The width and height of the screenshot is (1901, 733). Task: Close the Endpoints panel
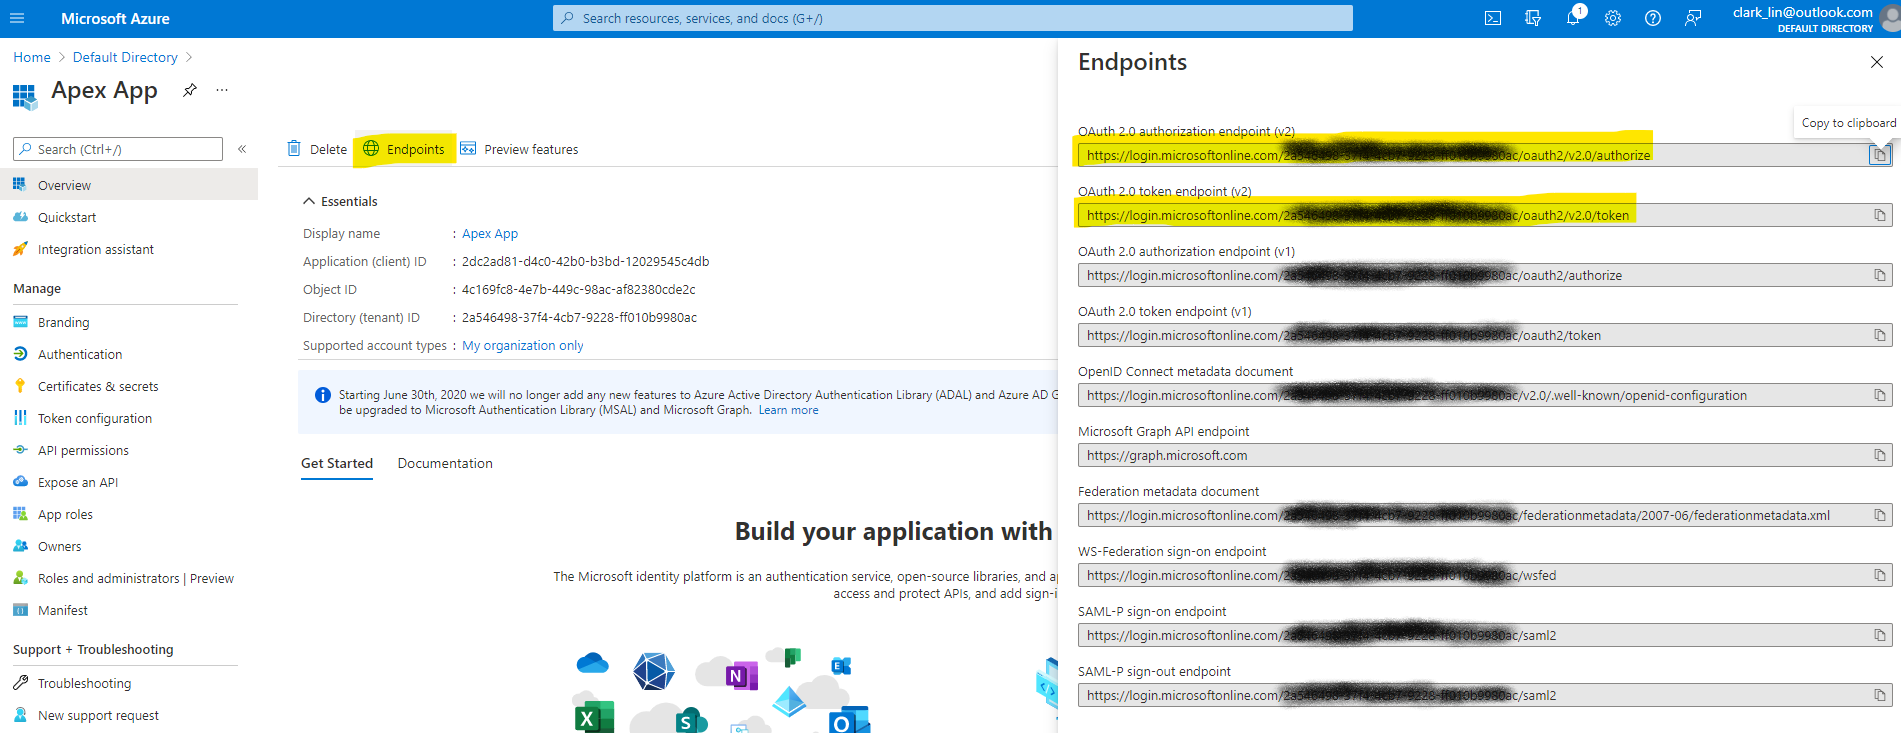click(x=1876, y=62)
